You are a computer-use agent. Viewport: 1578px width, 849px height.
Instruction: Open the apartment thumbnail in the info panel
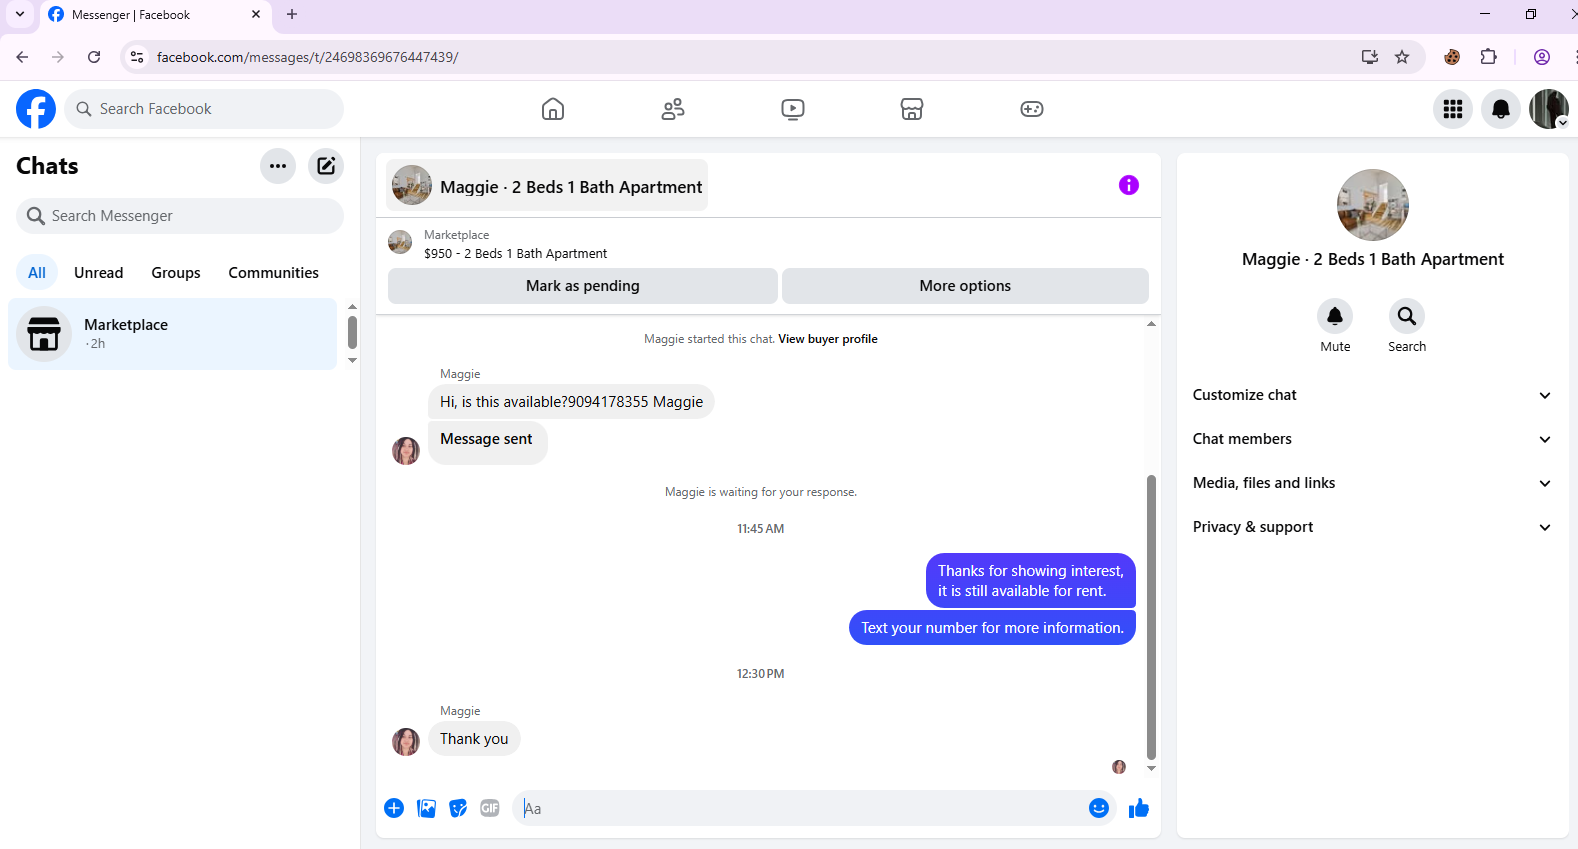pos(1373,205)
